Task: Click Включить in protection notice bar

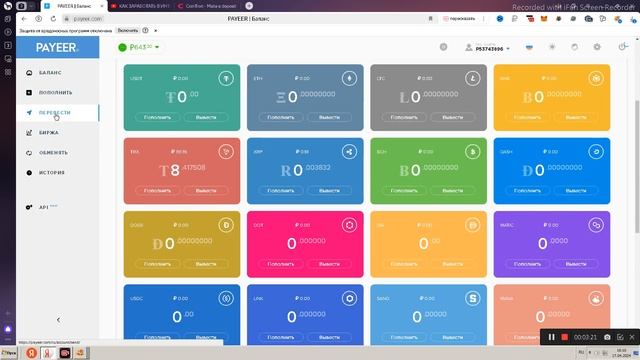Action: (128, 30)
